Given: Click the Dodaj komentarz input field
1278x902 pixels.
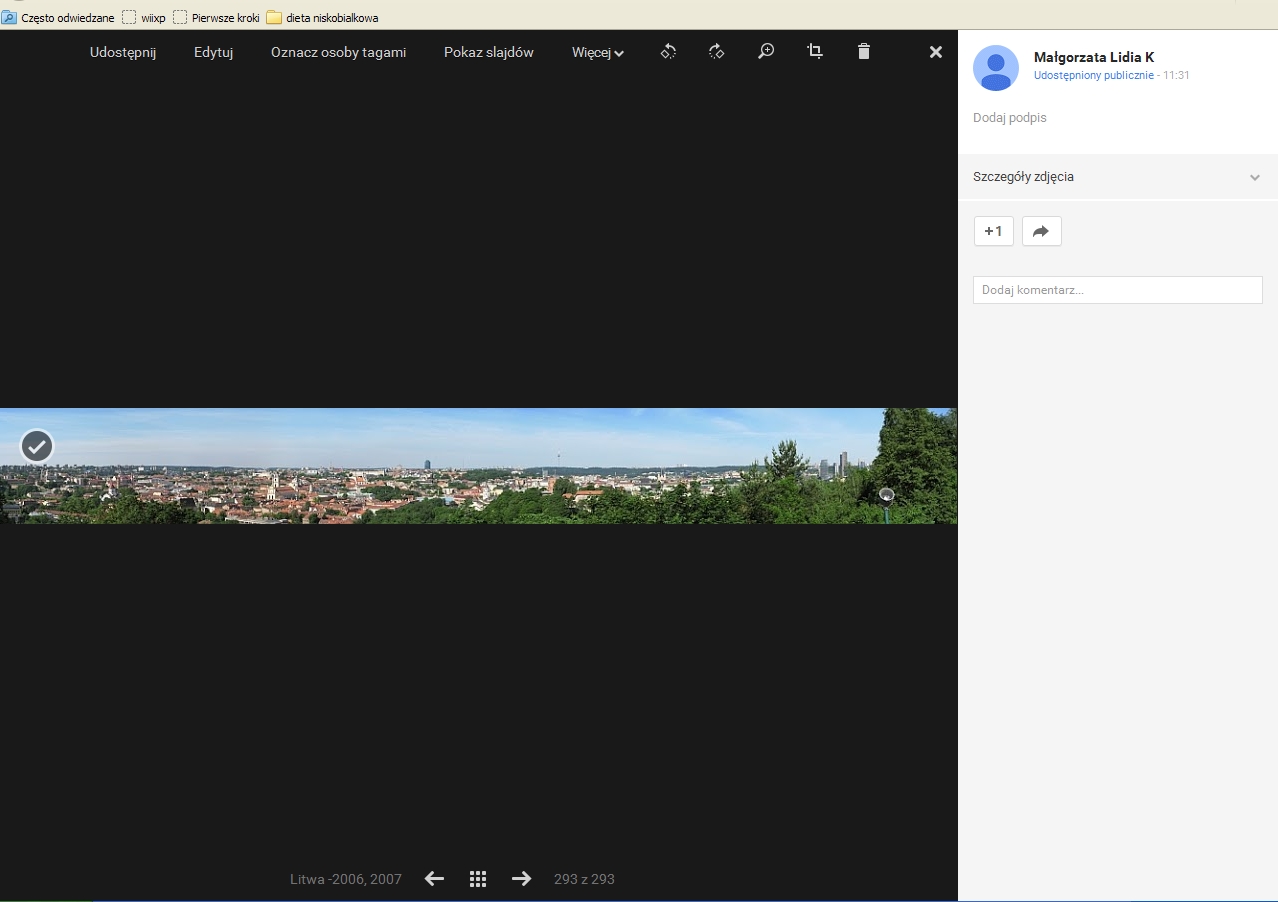Looking at the screenshot, I should (1117, 290).
